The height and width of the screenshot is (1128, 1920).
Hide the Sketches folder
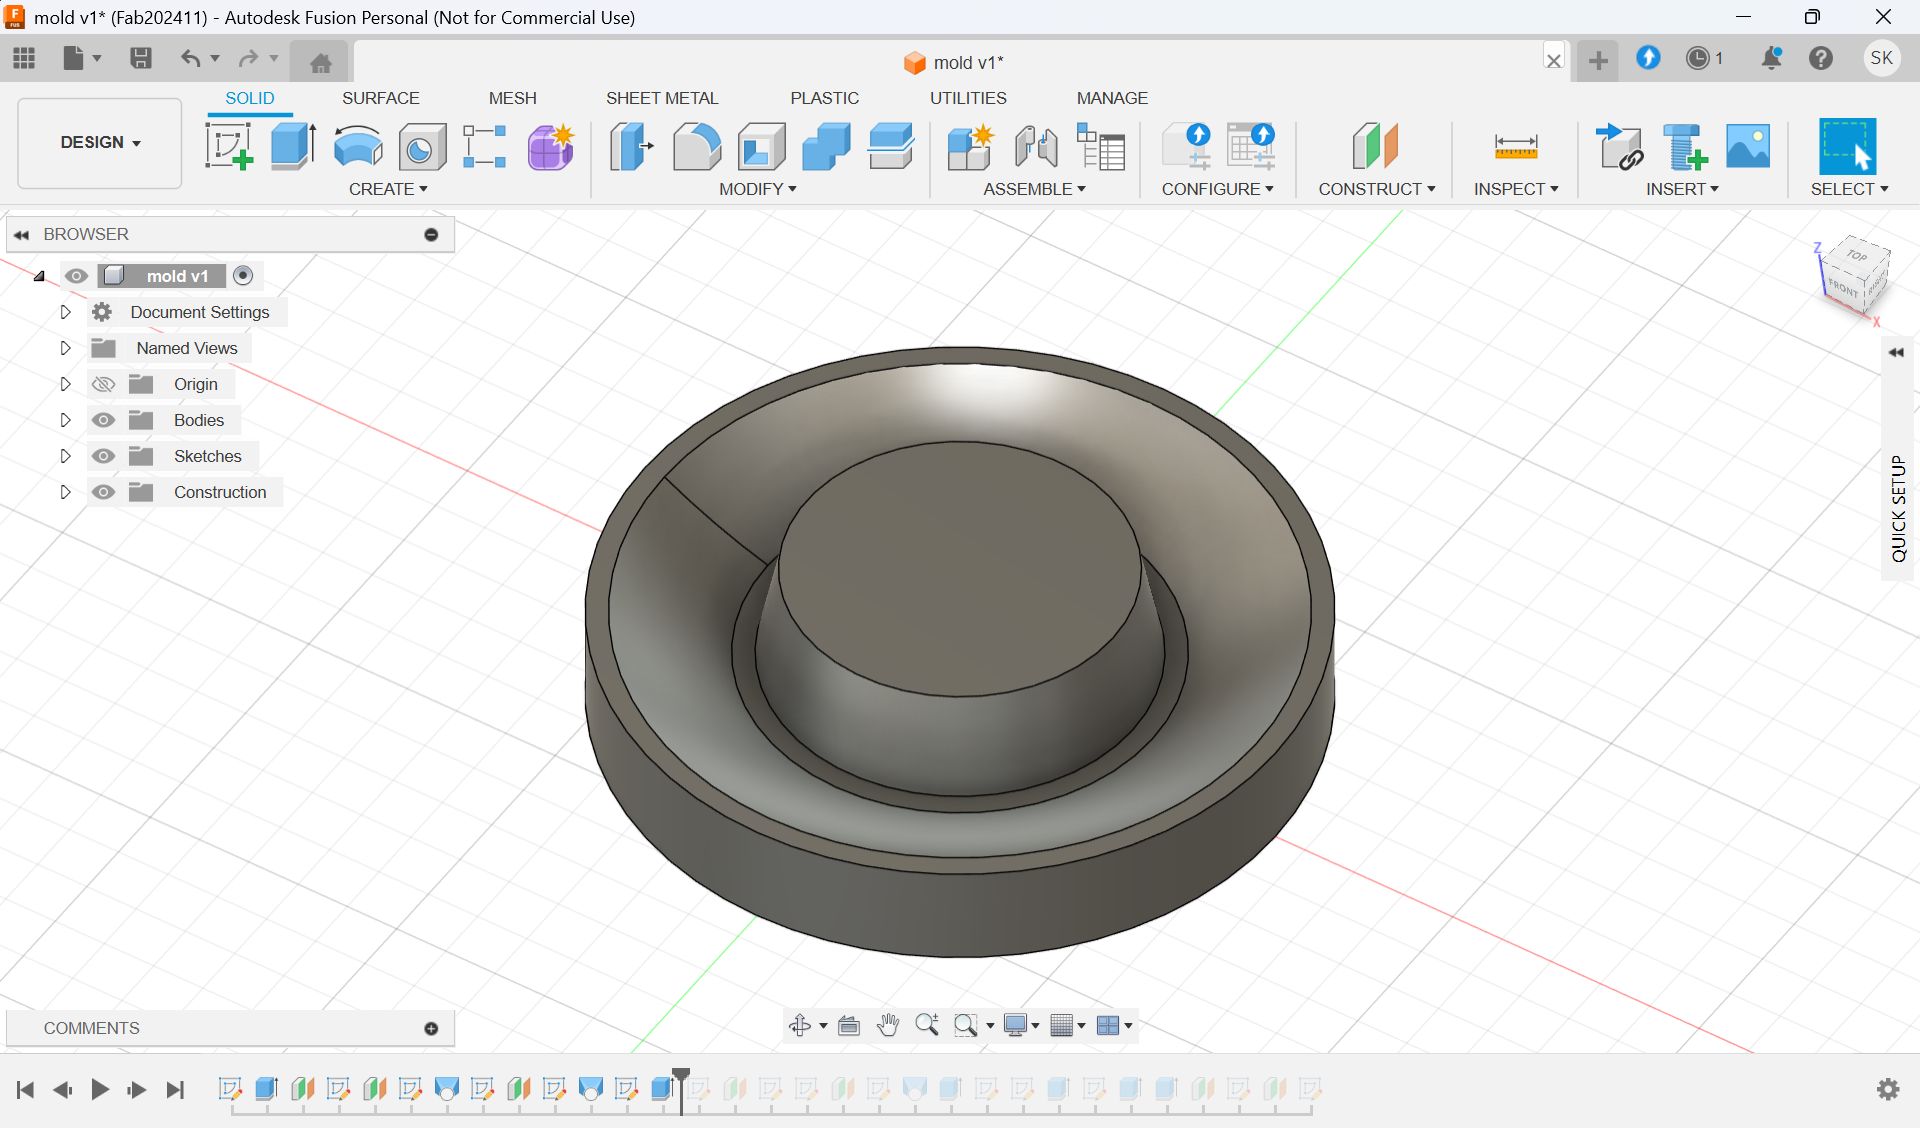(103, 456)
